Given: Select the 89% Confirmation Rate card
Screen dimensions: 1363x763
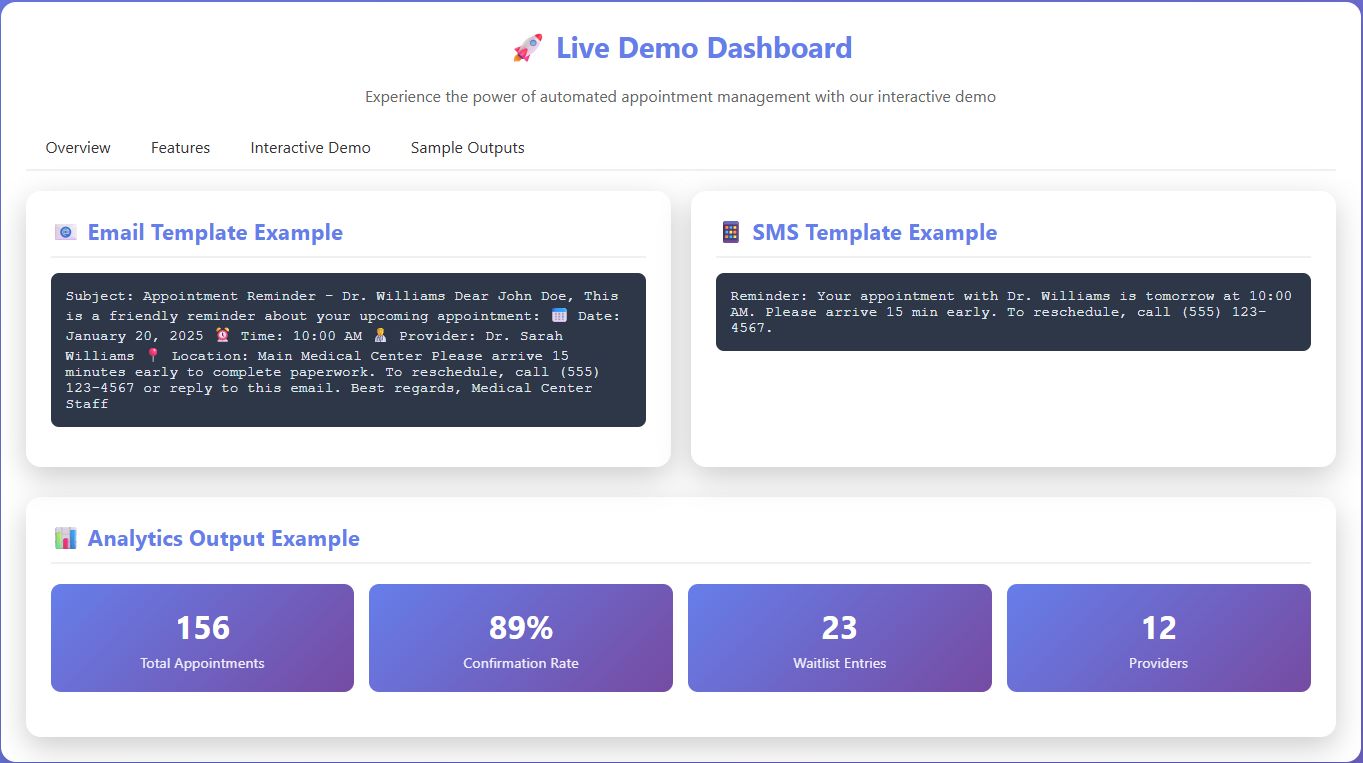Looking at the screenshot, I should (x=520, y=638).
